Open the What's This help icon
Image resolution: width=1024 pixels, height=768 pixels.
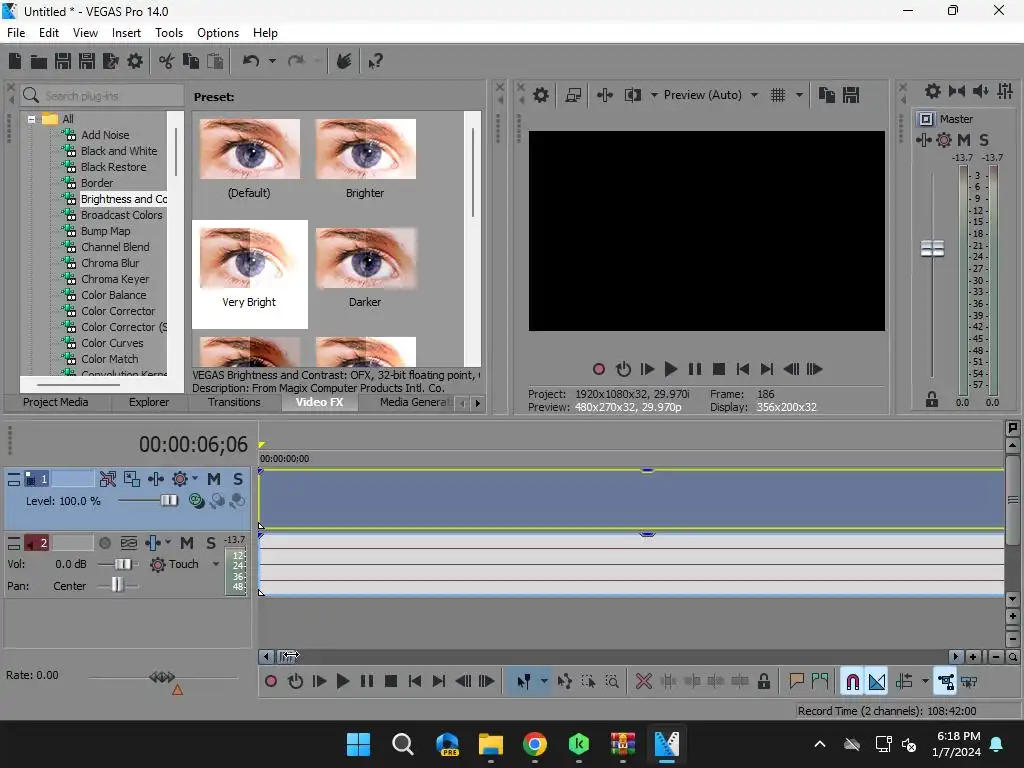pos(375,61)
